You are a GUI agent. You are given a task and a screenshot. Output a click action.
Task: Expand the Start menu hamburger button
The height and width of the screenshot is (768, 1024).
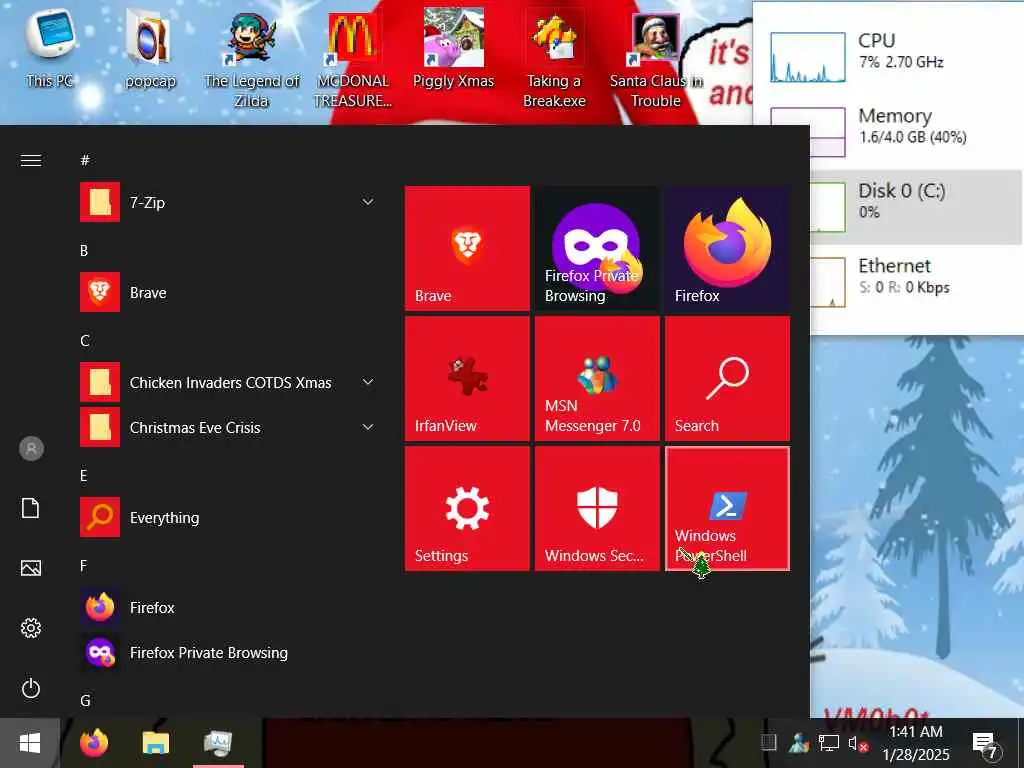point(31,161)
